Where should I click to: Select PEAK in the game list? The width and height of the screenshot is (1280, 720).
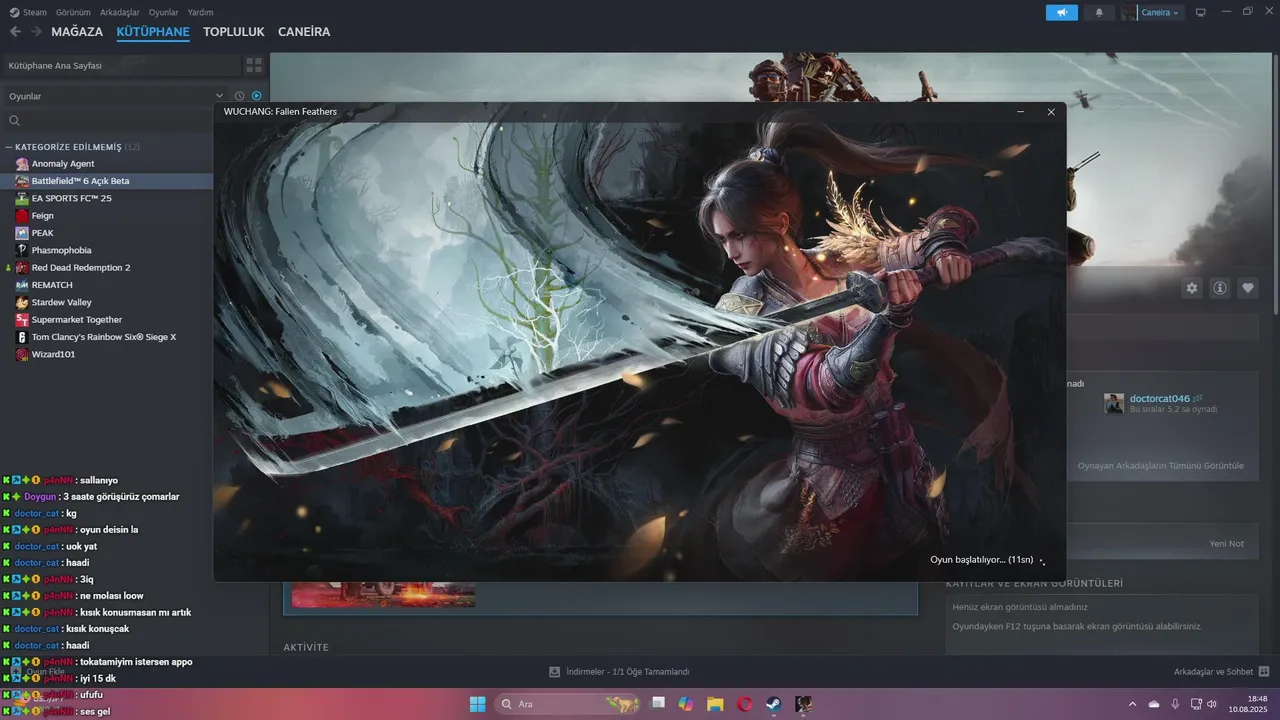(x=43, y=233)
